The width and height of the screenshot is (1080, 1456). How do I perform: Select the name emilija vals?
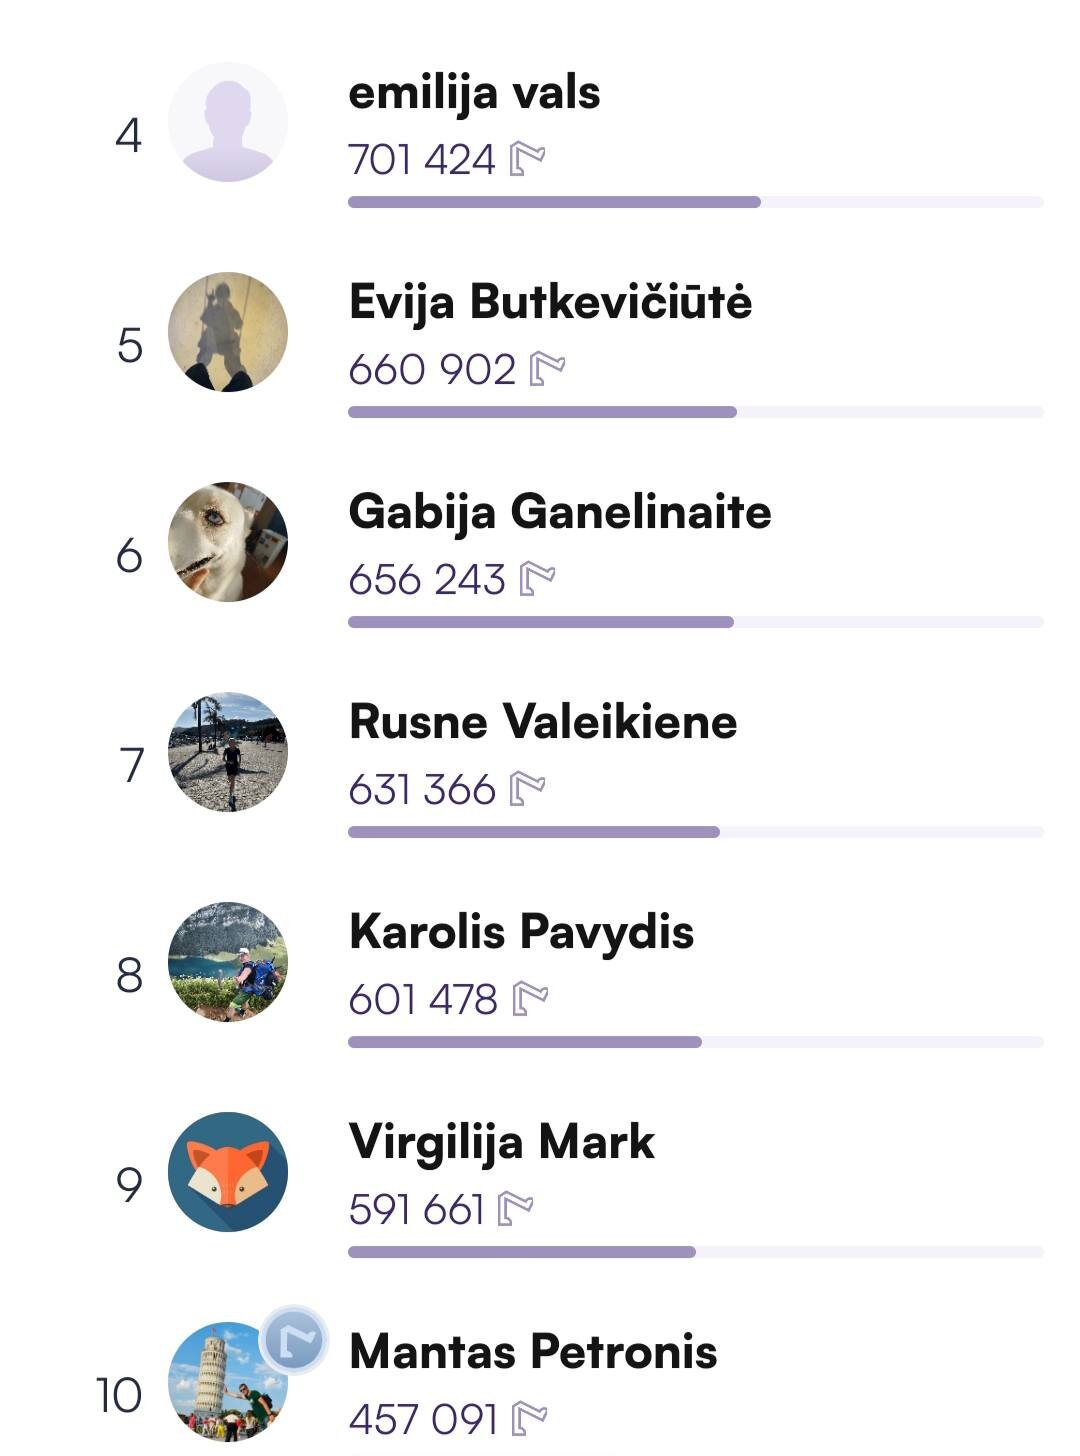474,93
